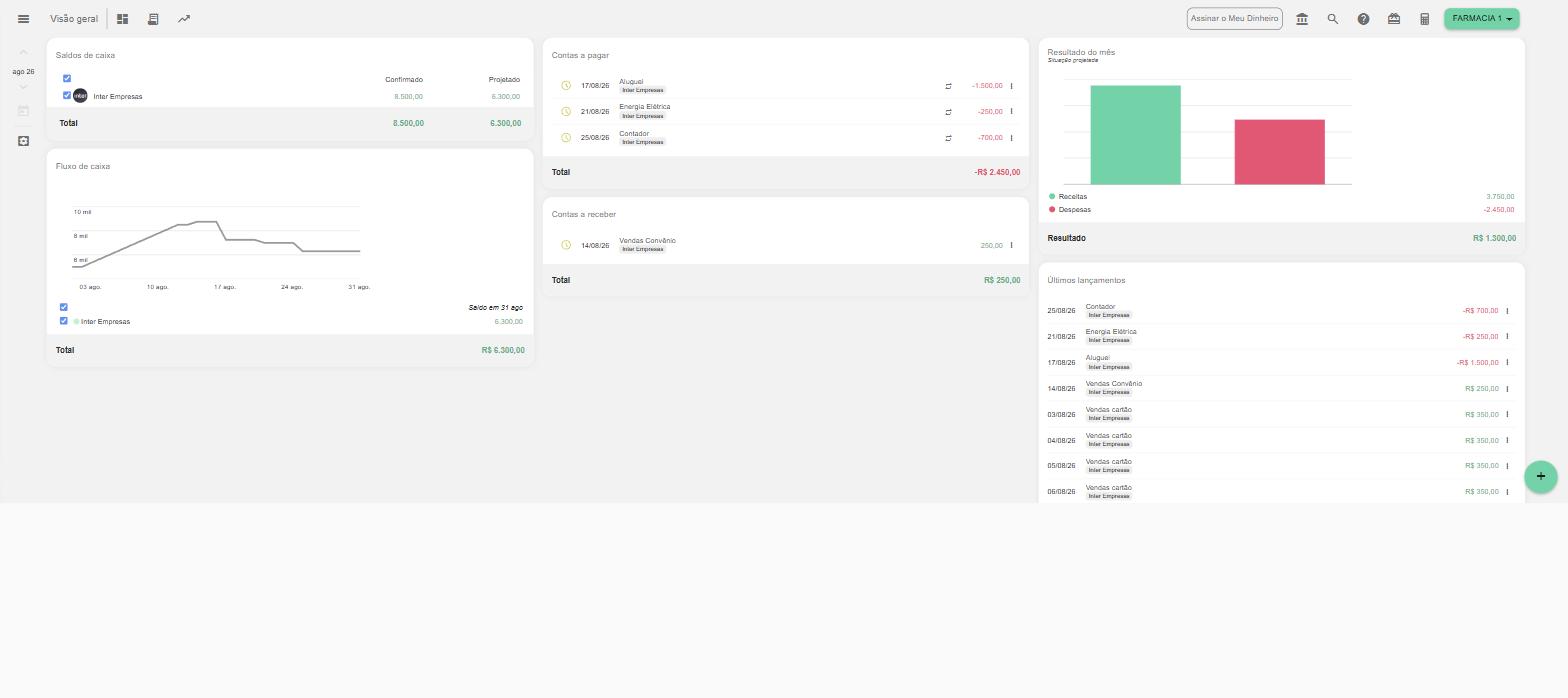
Task: Open options for Contador 25/08/26 in Últimos lançamentos
Action: (1507, 311)
